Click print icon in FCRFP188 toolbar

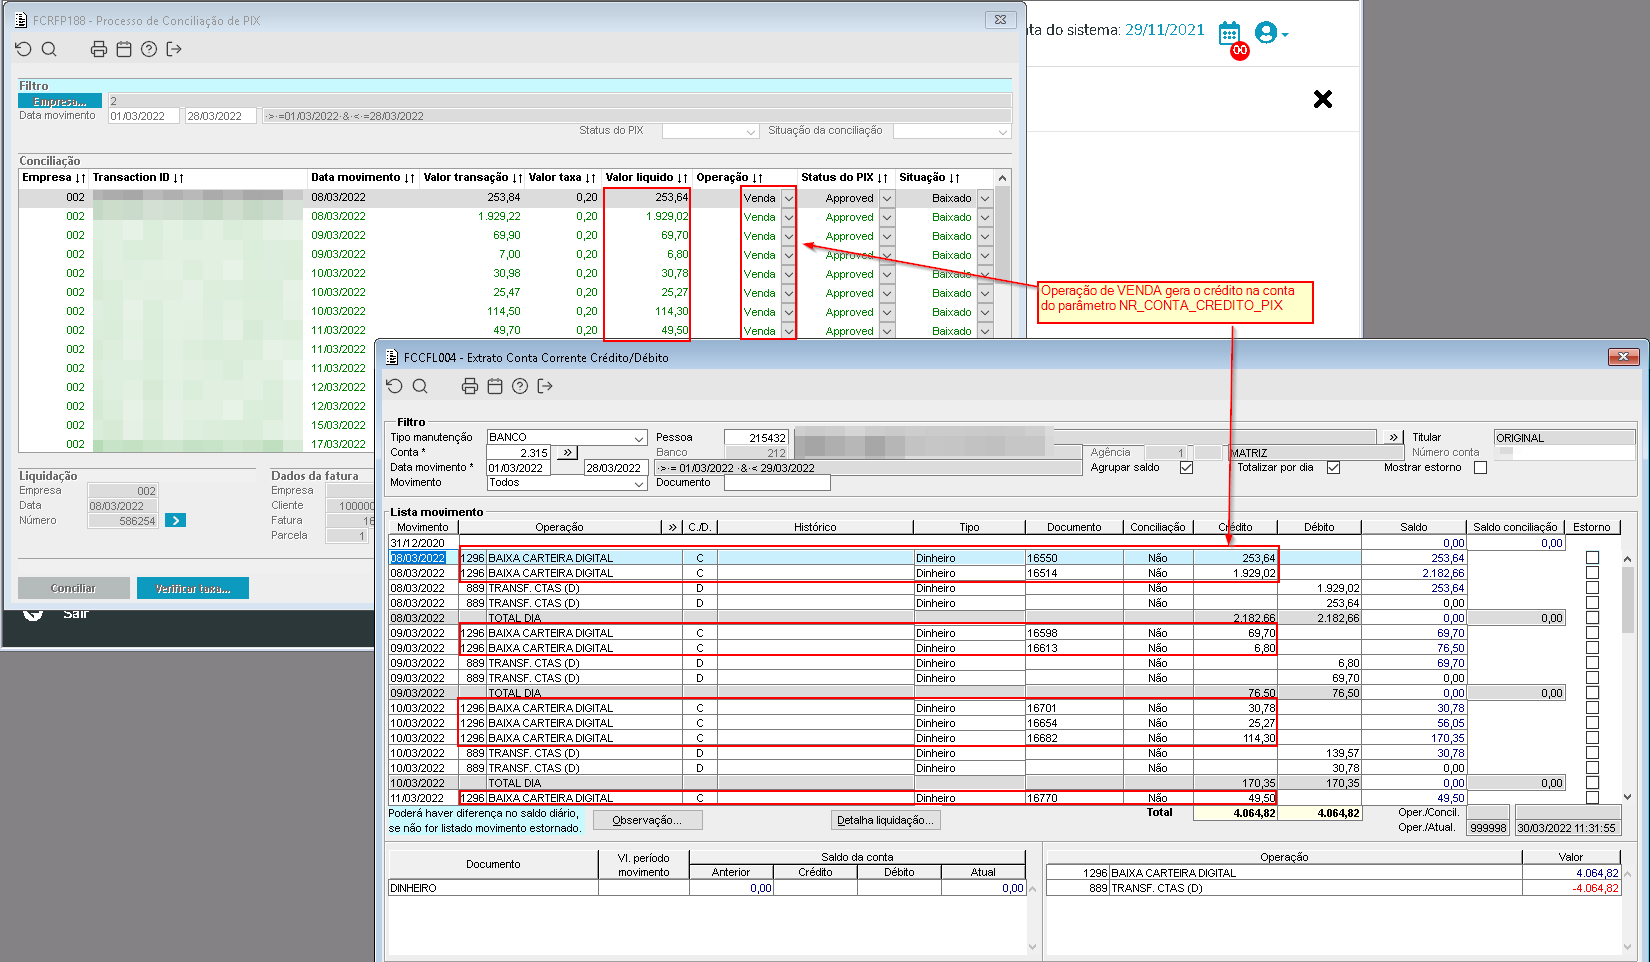click(x=99, y=49)
